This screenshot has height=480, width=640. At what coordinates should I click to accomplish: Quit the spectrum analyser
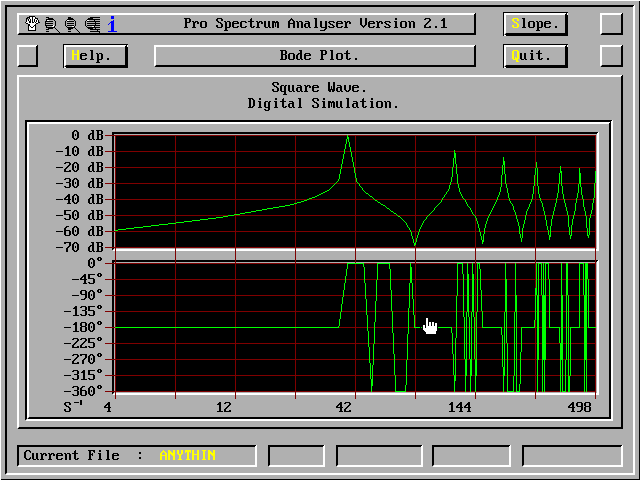pos(535,56)
